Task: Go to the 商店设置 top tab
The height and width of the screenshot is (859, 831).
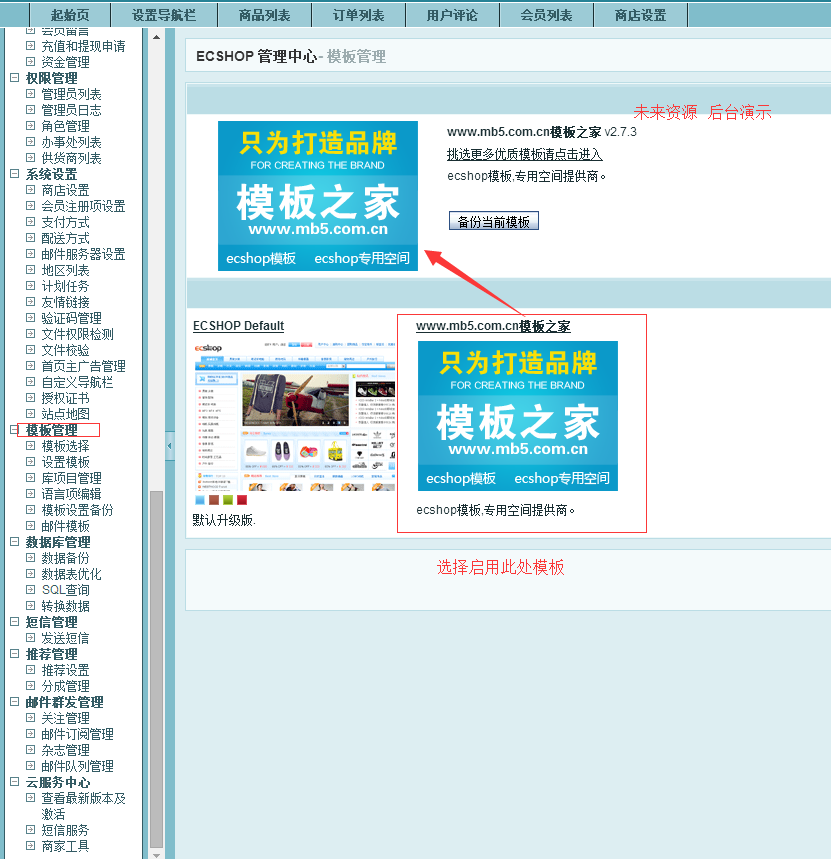Action: [x=640, y=15]
